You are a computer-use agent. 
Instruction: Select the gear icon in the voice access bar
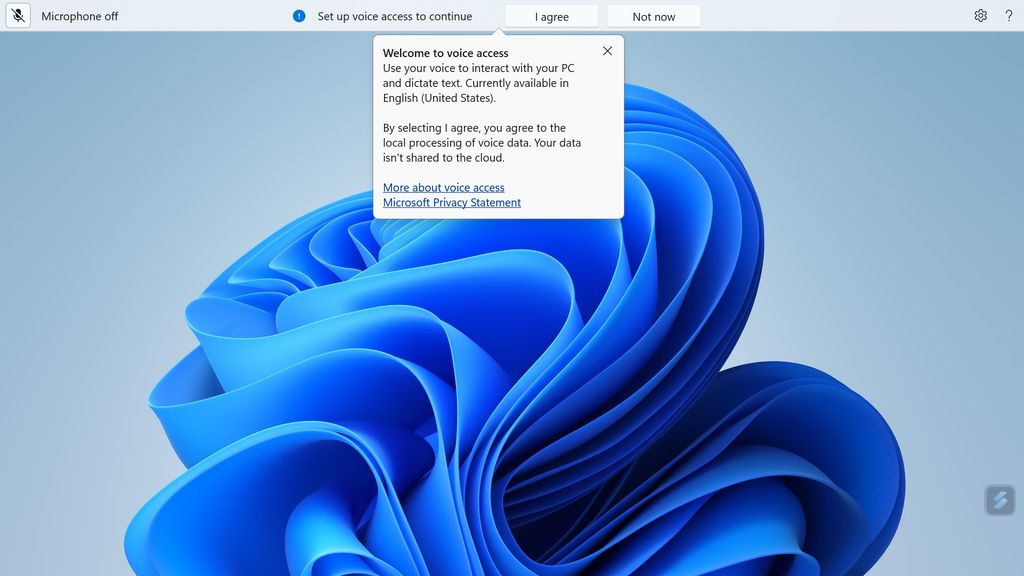981,15
